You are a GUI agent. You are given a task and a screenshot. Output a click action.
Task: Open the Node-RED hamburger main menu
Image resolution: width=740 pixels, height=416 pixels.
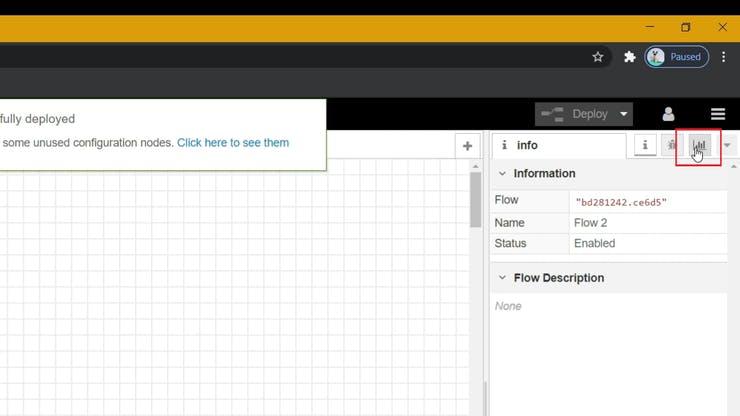point(717,114)
